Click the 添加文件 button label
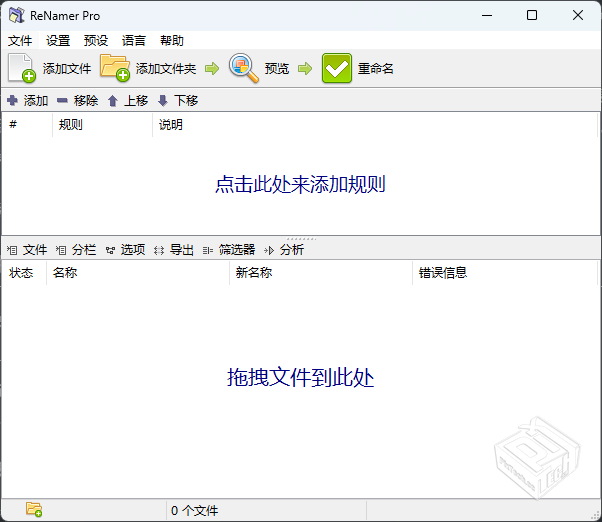 tap(67, 69)
